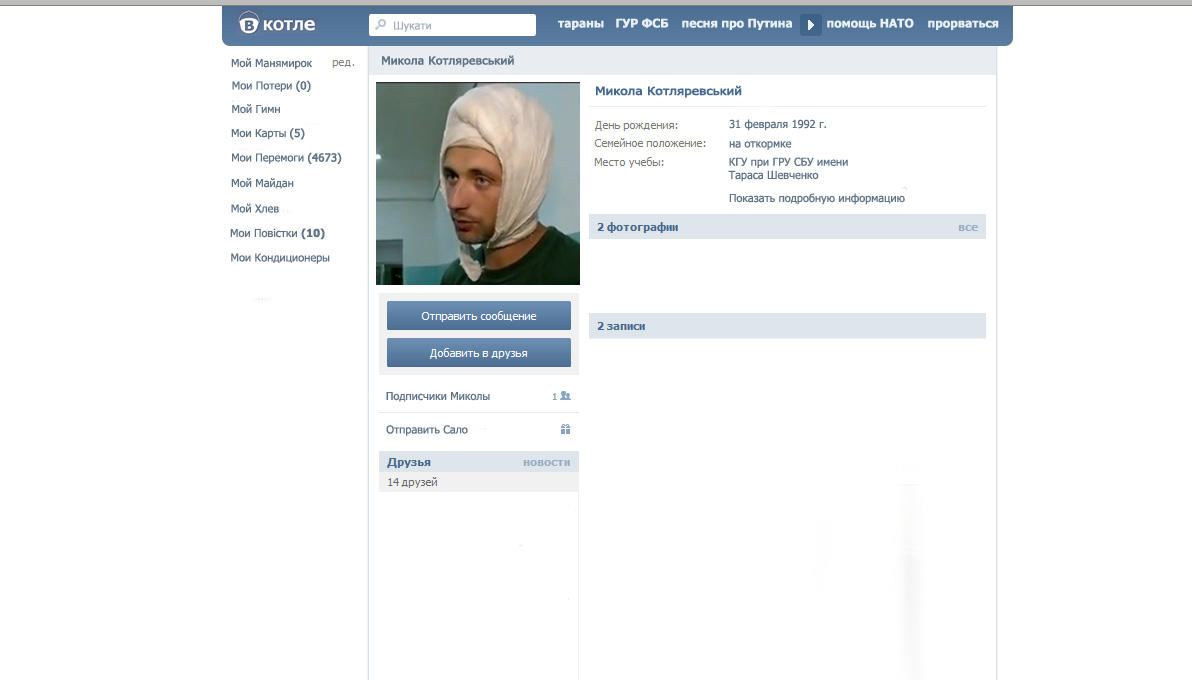Click the Отправить сообщение button

pos(479,316)
